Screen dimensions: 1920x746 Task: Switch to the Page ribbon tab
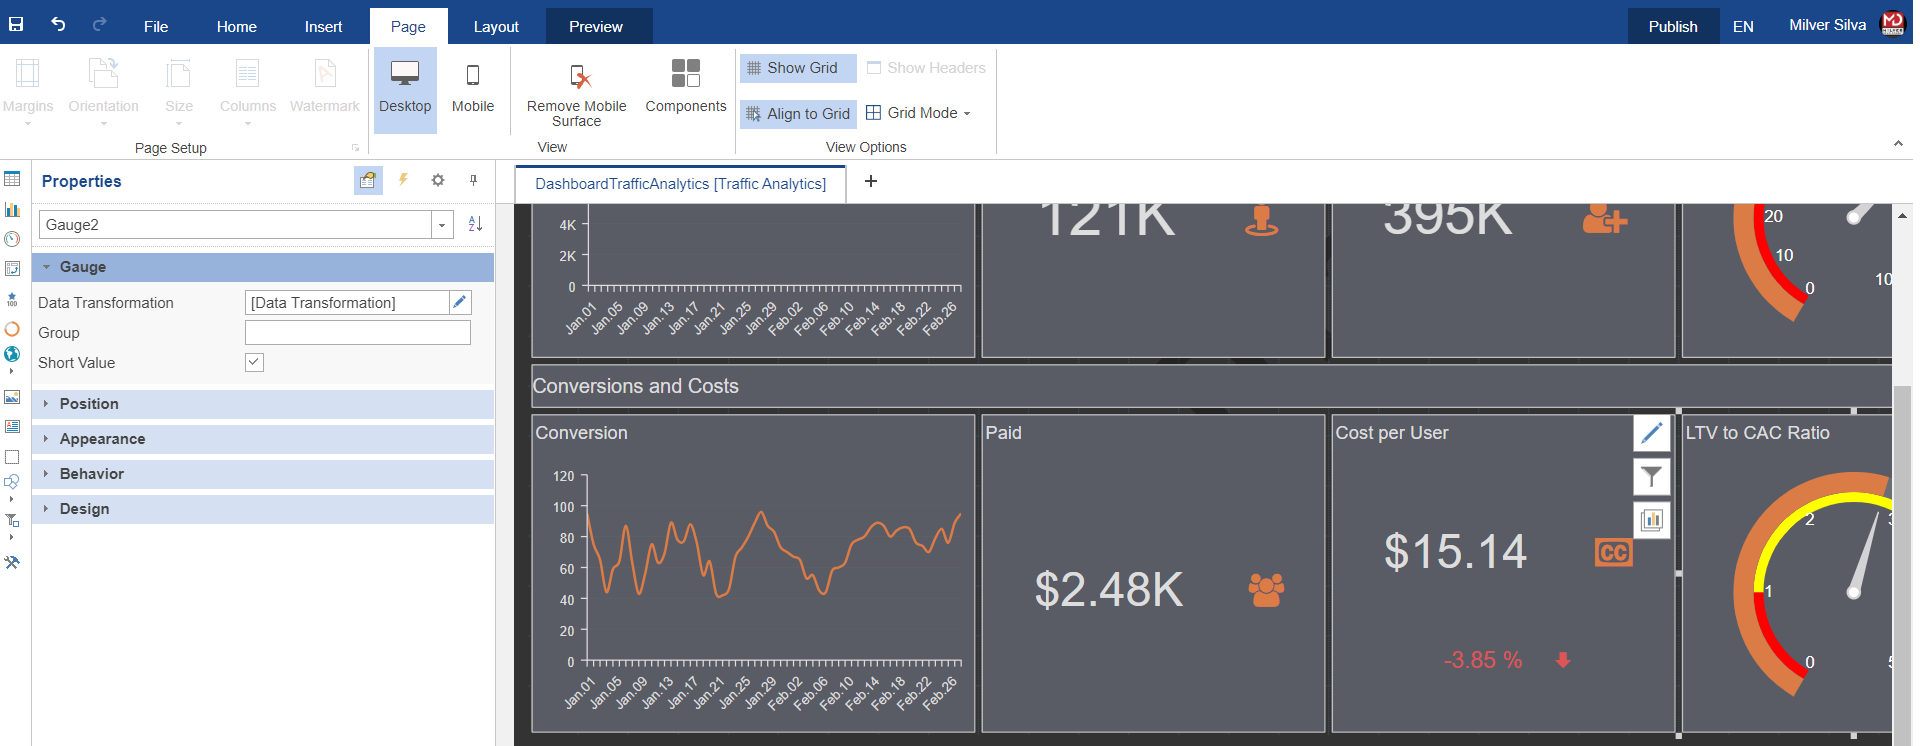[x=408, y=27]
